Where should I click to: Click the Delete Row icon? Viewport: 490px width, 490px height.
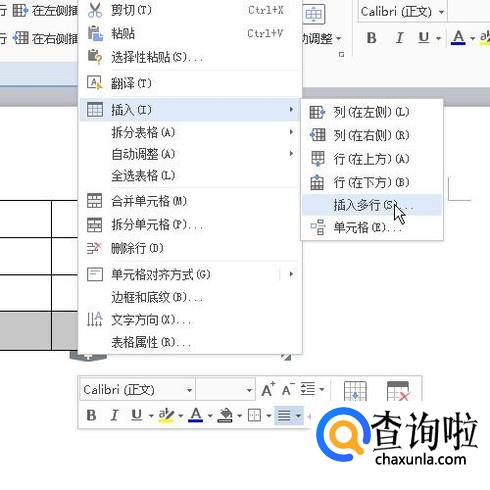click(x=94, y=248)
